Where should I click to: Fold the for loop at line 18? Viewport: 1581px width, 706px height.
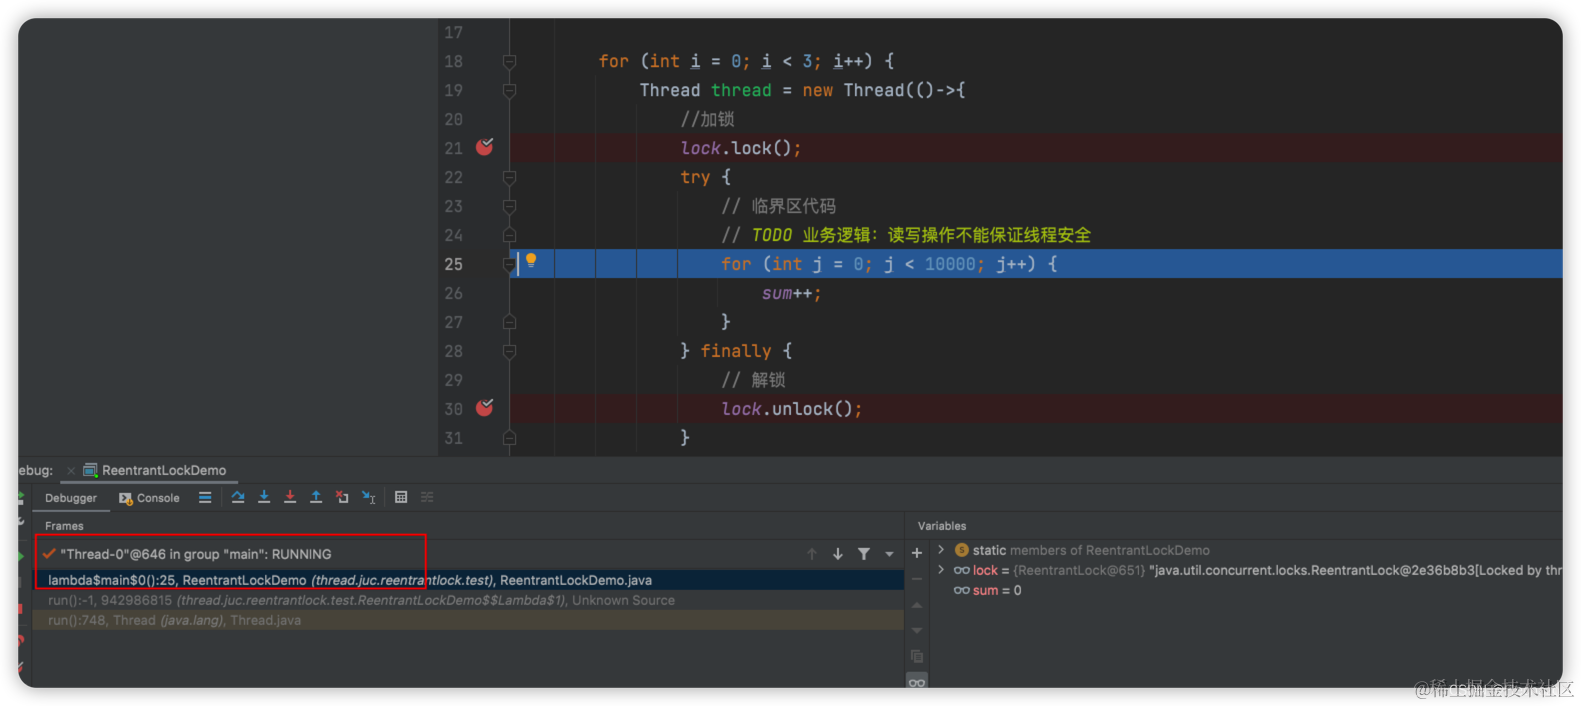click(509, 61)
